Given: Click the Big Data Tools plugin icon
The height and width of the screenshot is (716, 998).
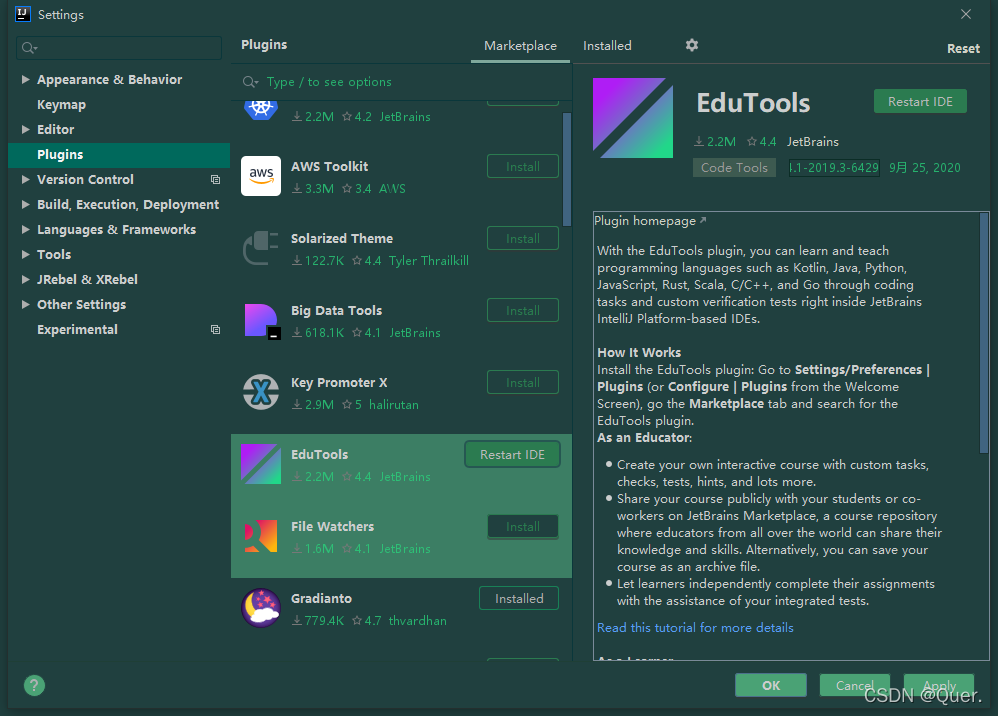Looking at the screenshot, I should 262,320.
